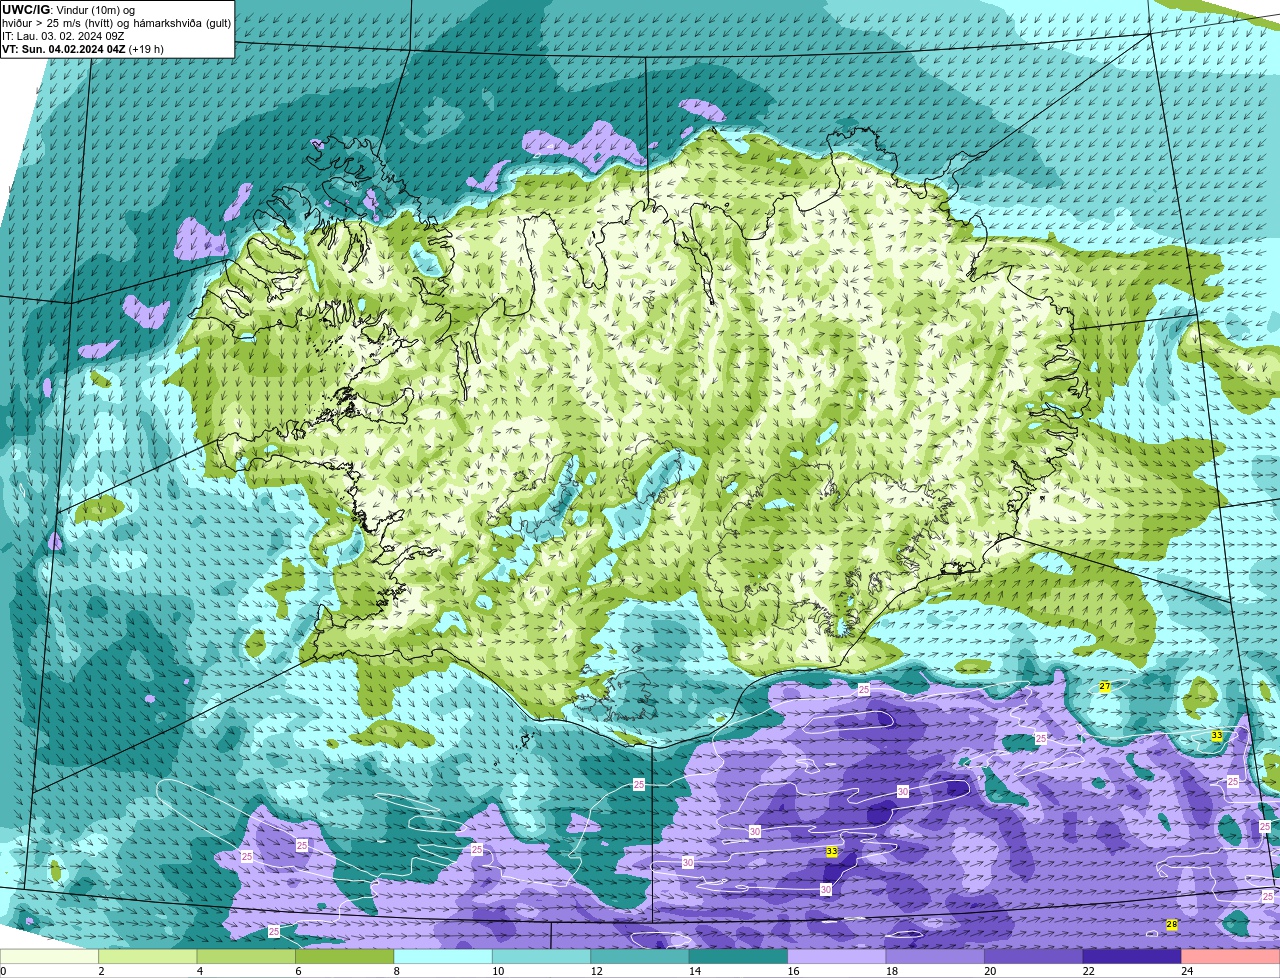Click the 10–12 m/s light turquoise legend swatch
This screenshot has width=1280, height=978.
click(x=542, y=957)
